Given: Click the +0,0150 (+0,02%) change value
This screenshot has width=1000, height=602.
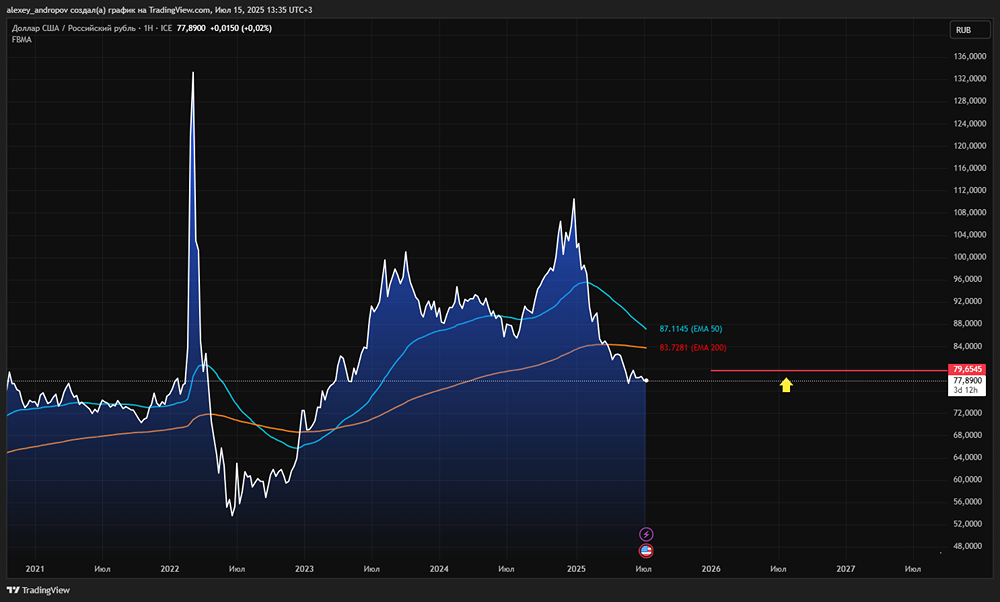Looking at the screenshot, I should click(241, 28).
